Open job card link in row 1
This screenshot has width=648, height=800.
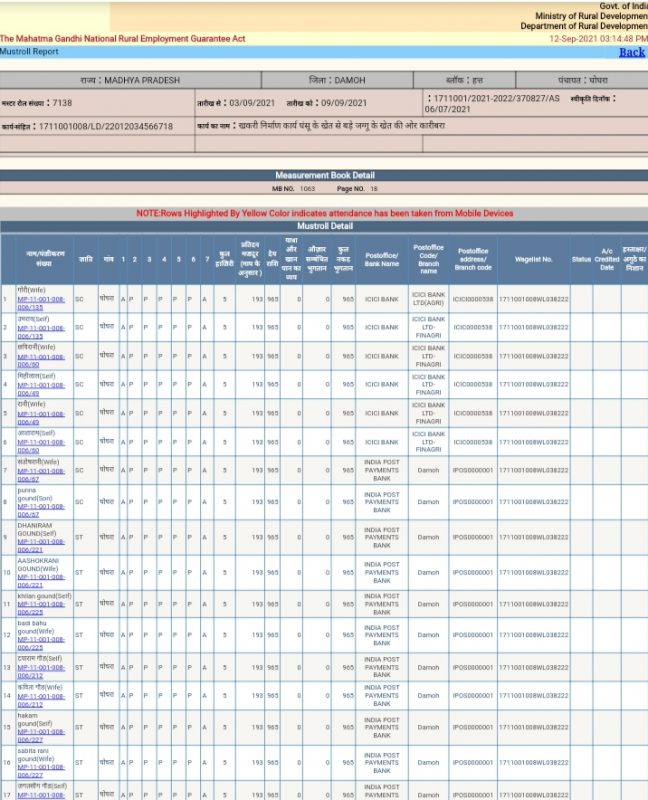pyautogui.click(x=41, y=303)
